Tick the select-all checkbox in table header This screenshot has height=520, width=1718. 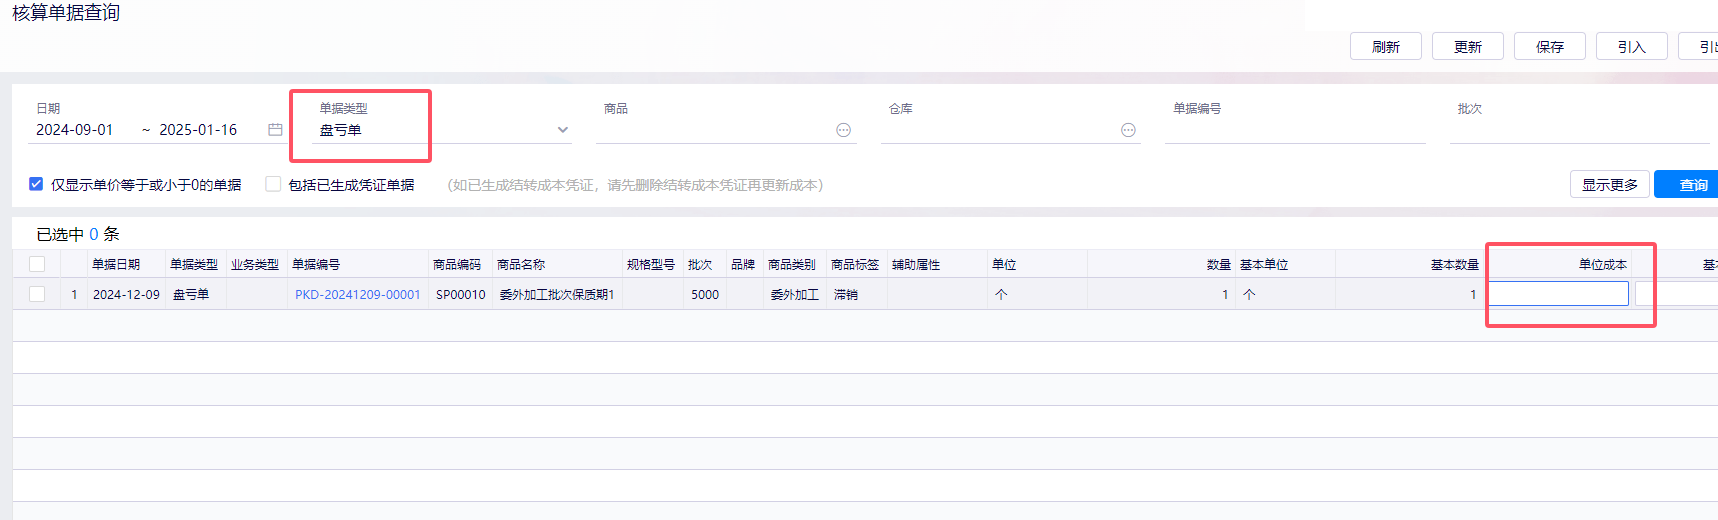point(37,264)
